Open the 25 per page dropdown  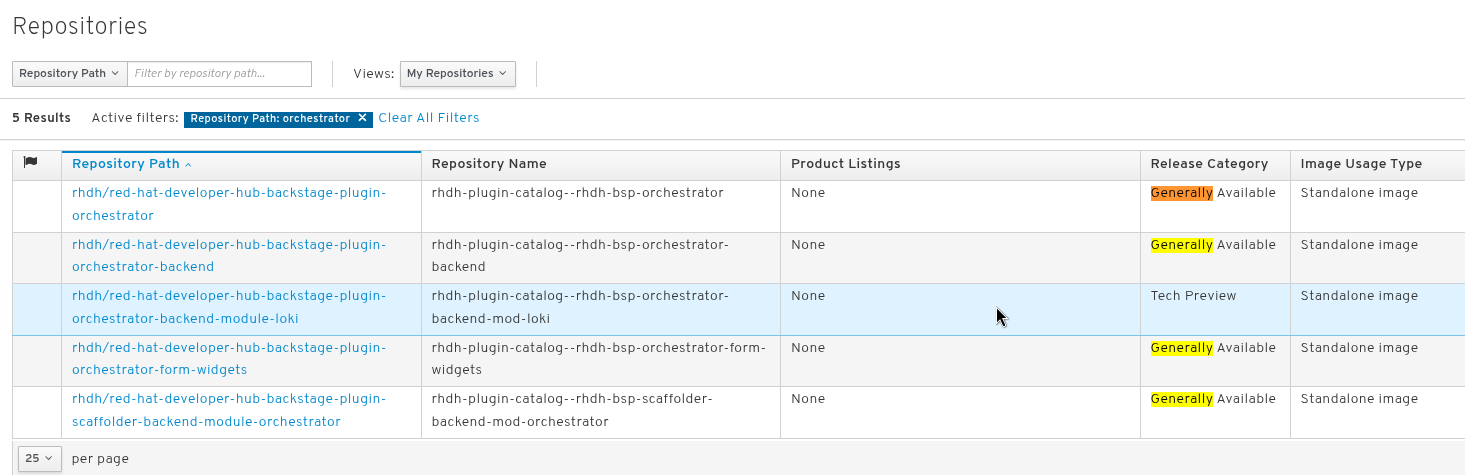coord(39,458)
